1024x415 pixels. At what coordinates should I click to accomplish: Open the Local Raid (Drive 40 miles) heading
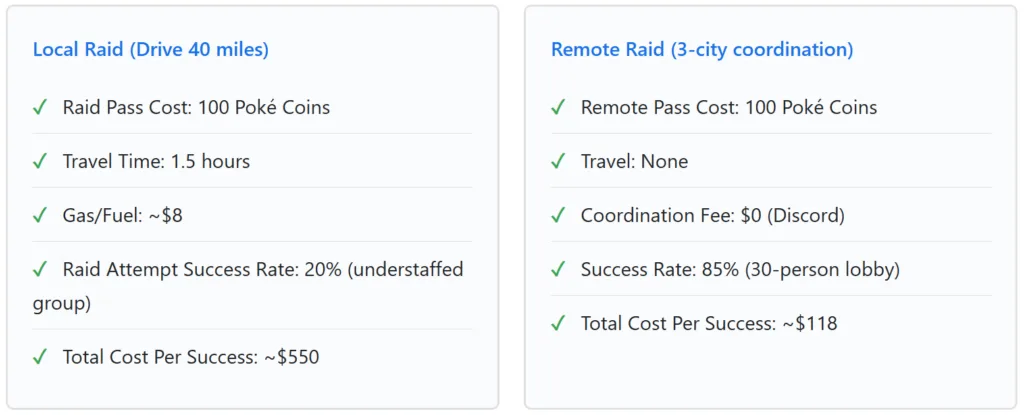pyautogui.click(x=151, y=50)
